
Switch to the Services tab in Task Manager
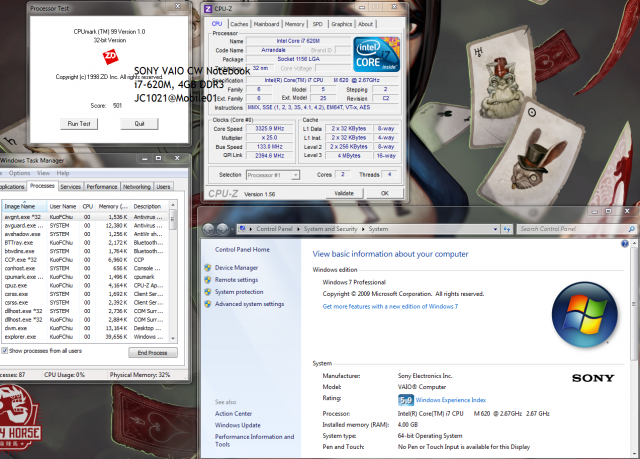71,186
